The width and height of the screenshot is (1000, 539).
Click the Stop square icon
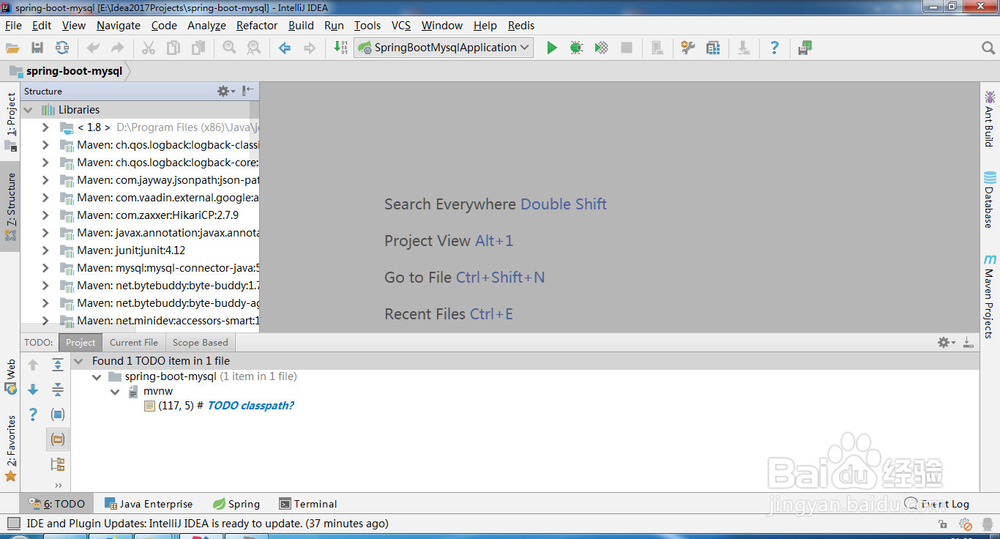(x=626, y=48)
